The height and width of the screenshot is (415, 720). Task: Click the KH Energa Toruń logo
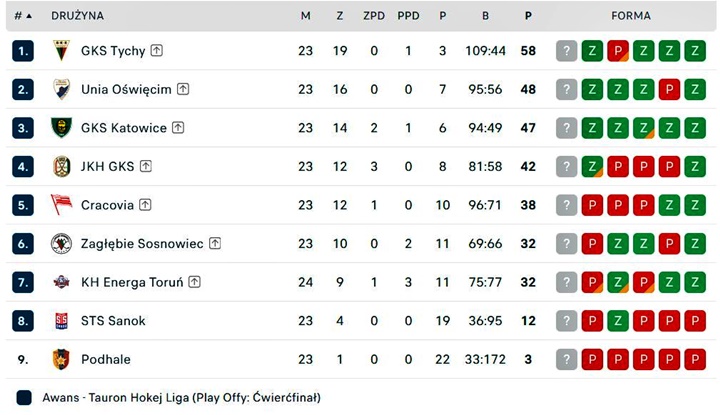tap(61, 282)
